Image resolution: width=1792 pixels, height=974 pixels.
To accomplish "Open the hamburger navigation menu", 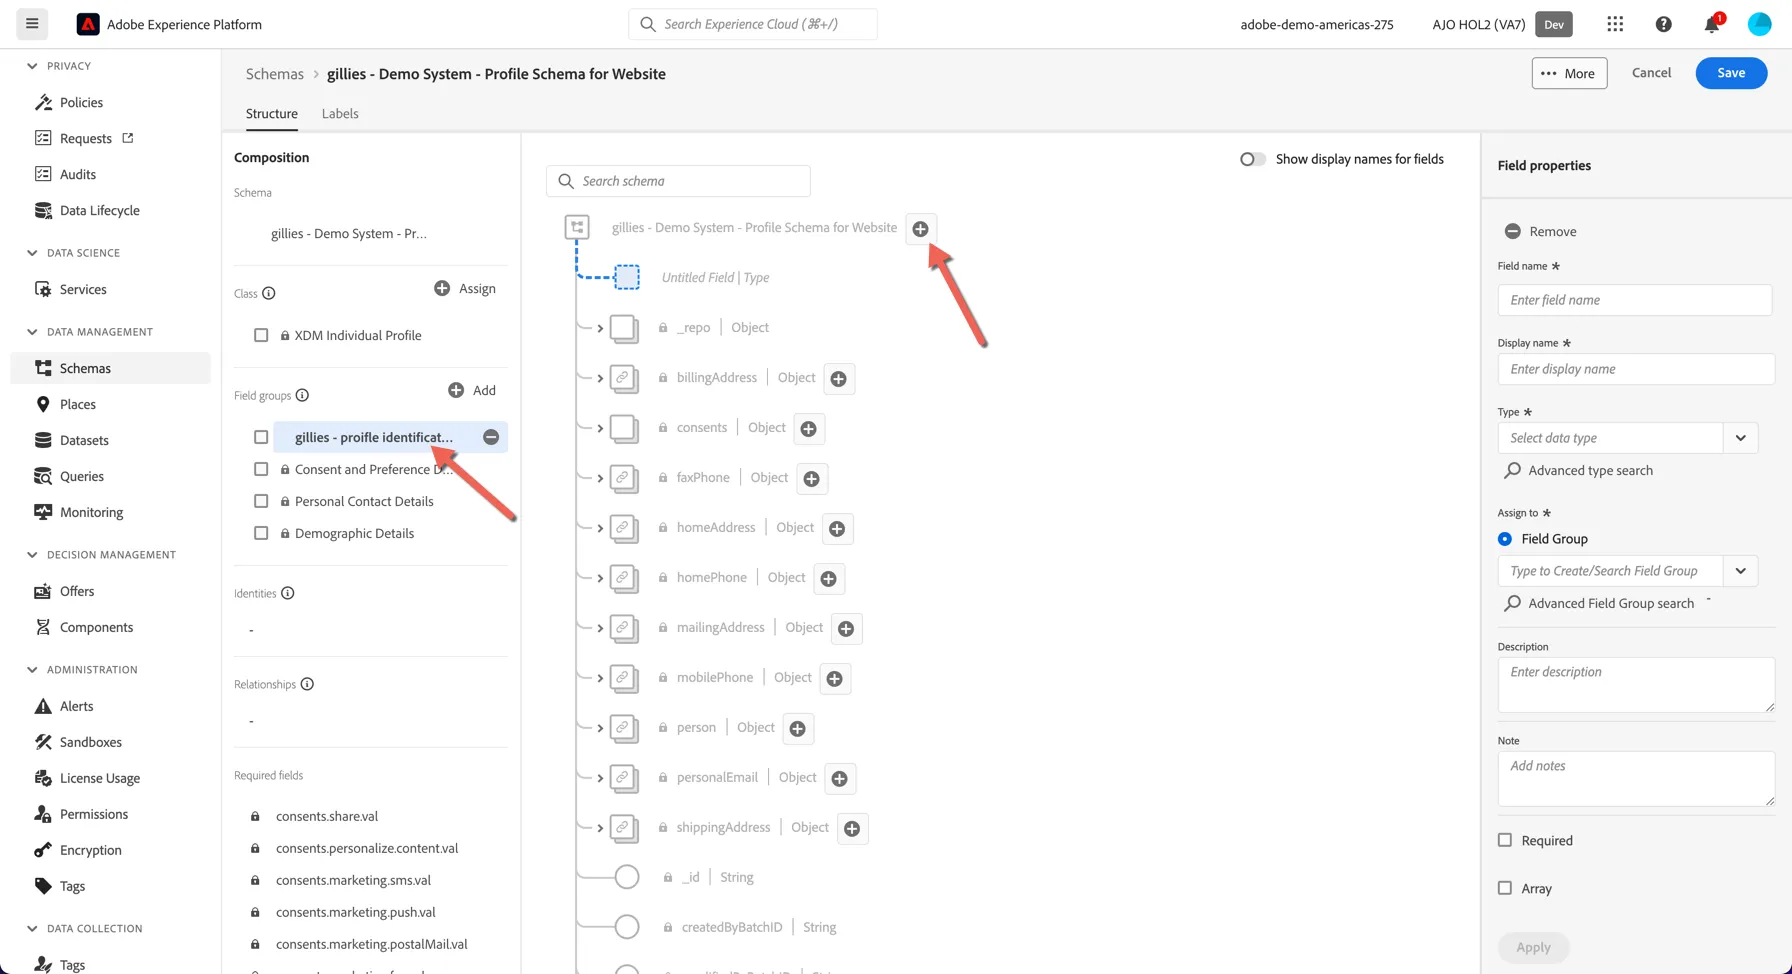I will [32, 24].
